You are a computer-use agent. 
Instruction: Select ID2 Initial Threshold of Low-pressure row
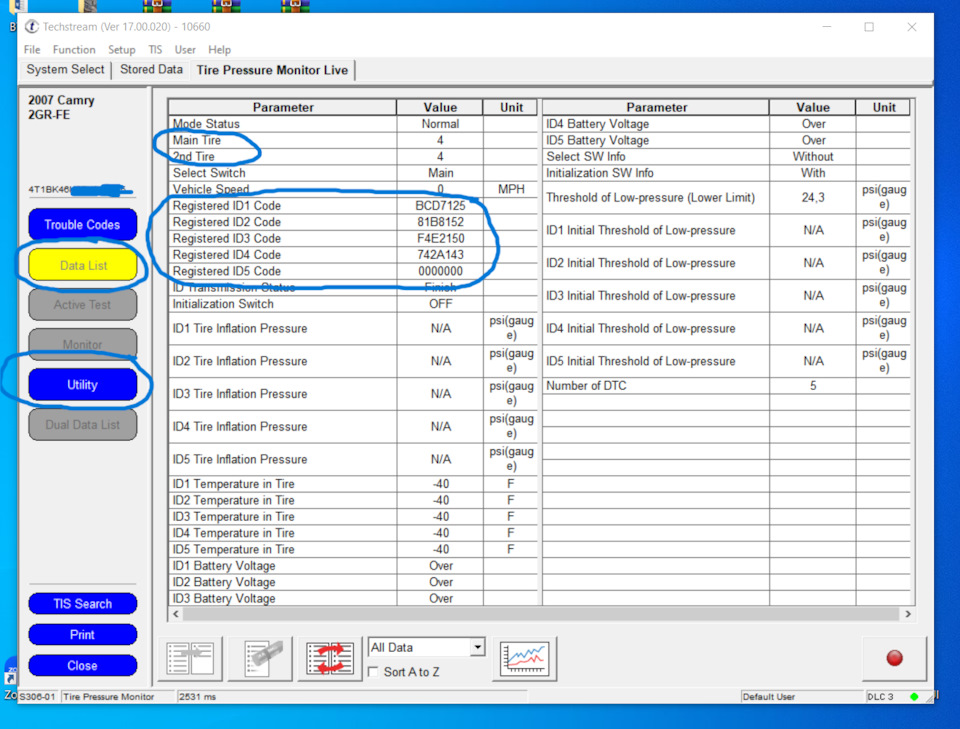click(726, 263)
